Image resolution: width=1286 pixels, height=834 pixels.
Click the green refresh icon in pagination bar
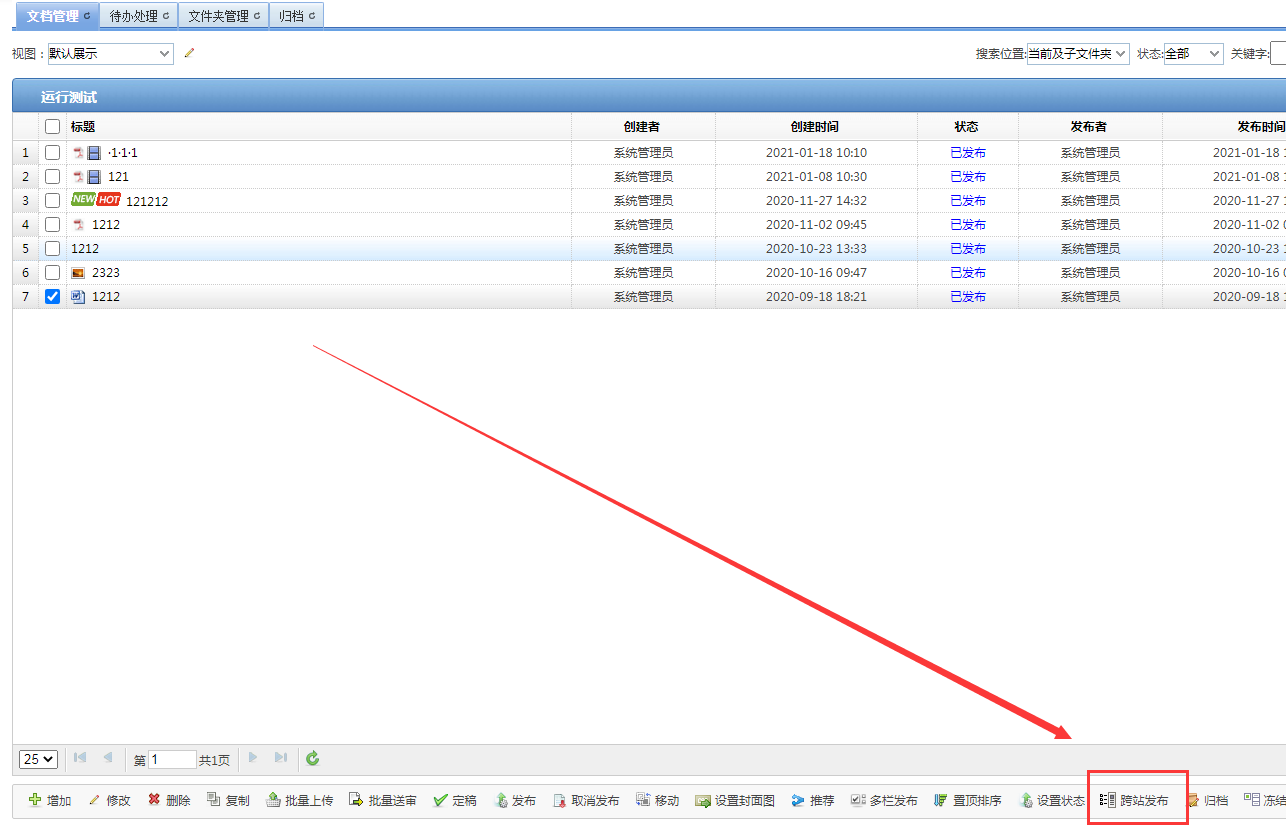click(313, 759)
